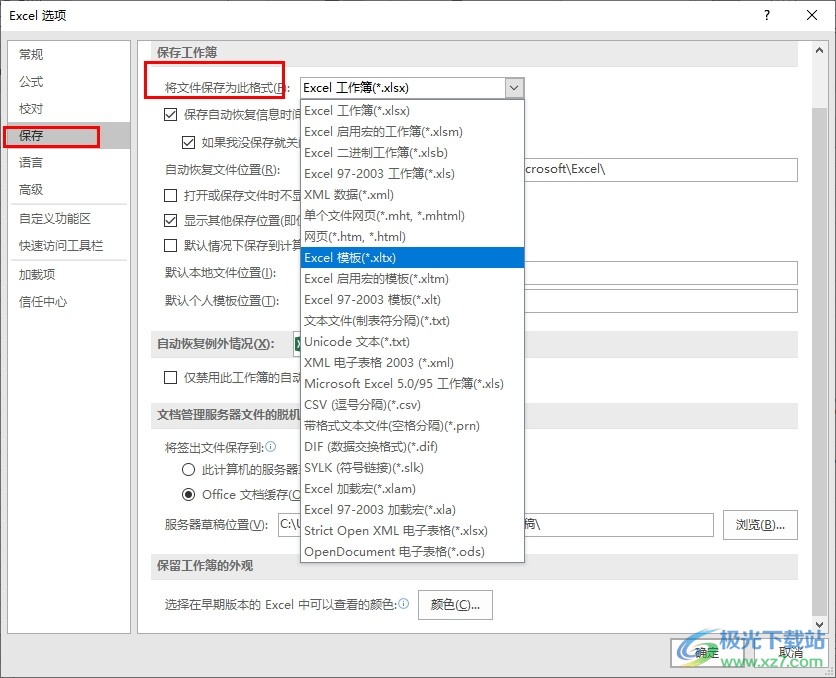Select 保存 category in sidebar

point(69,136)
